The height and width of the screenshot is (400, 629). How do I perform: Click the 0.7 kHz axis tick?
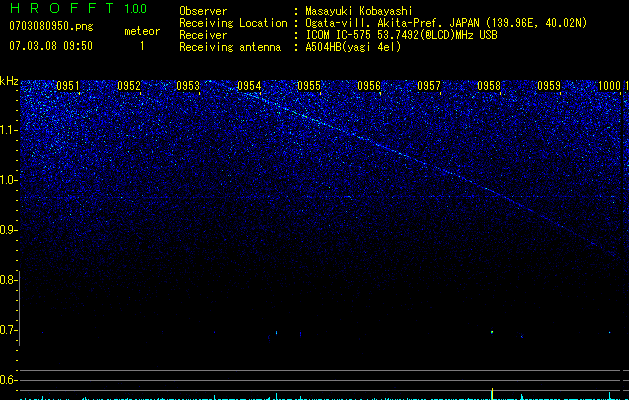click(9, 330)
